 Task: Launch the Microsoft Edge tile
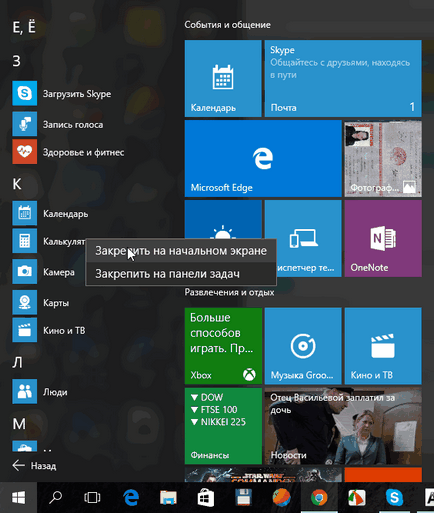[x=263, y=158]
